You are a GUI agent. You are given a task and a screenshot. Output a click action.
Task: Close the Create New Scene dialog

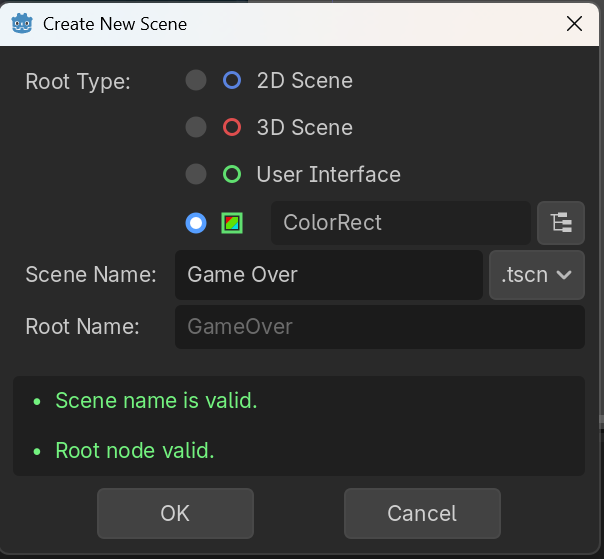point(575,23)
